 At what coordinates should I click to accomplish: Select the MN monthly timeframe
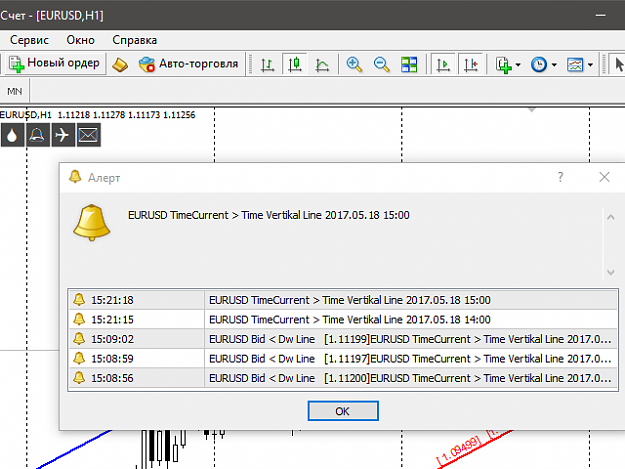pyautogui.click(x=15, y=91)
